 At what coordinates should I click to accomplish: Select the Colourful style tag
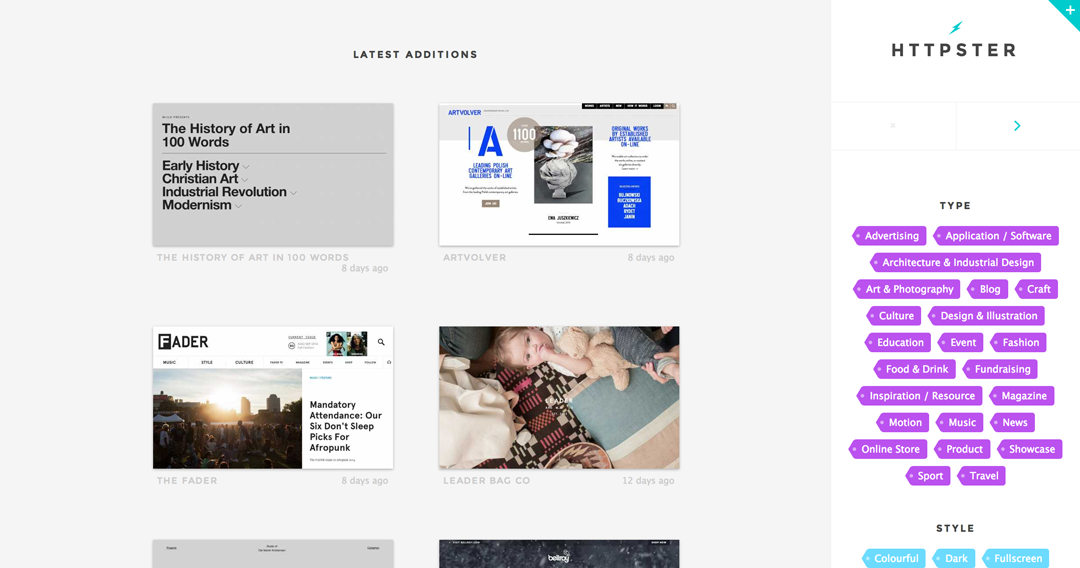click(x=893, y=558)
